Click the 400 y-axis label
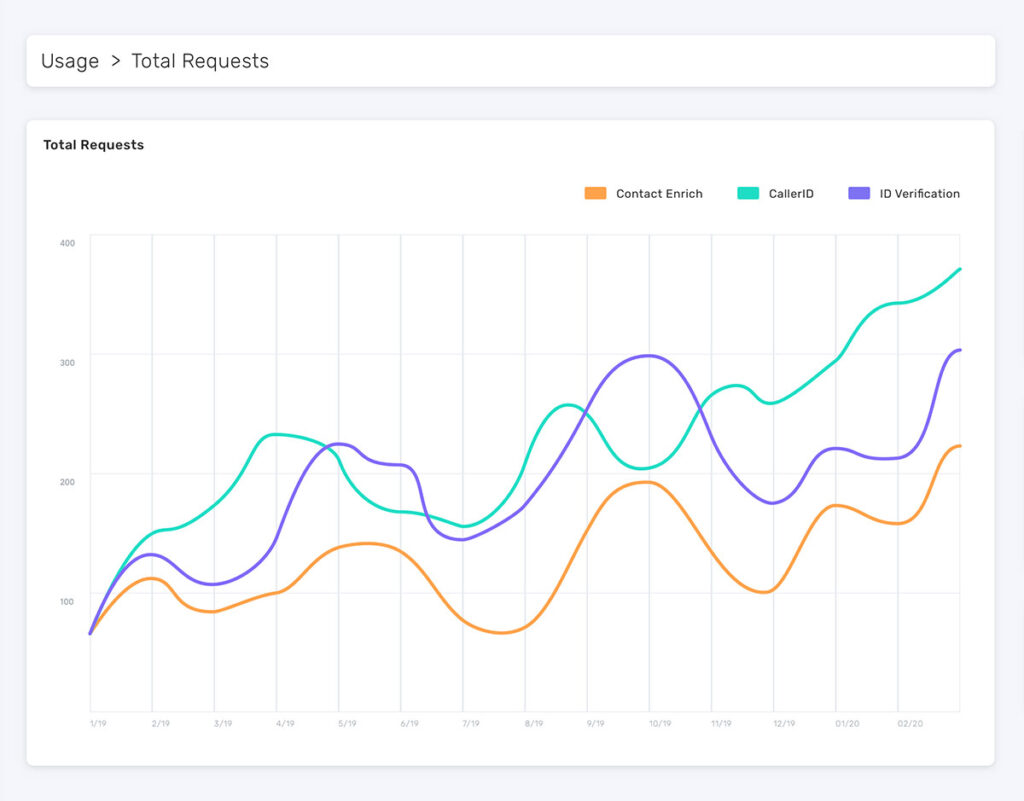 coord(67,243)
